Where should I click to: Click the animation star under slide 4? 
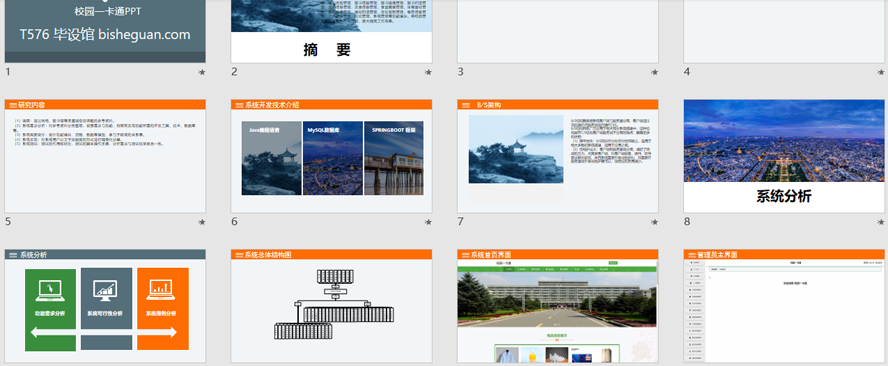(x=881, y=73)
